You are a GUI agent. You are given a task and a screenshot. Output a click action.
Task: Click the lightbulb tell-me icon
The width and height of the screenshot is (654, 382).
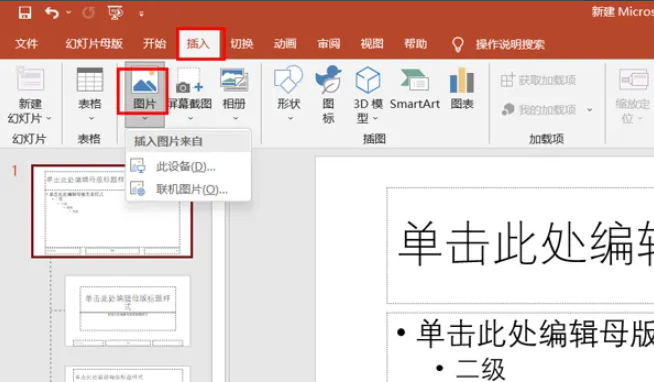pos(458,44)
